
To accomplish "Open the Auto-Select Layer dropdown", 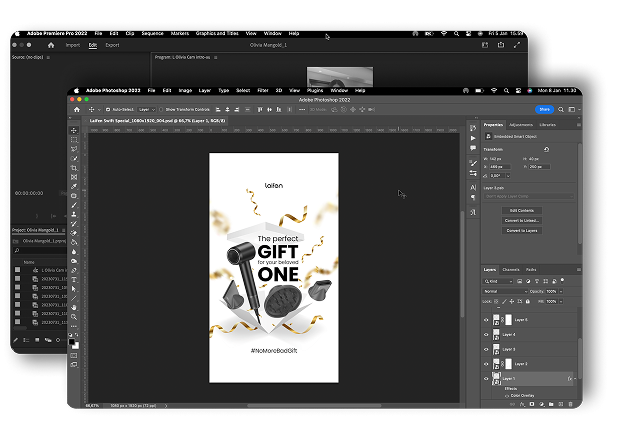I will click(147, 109).
